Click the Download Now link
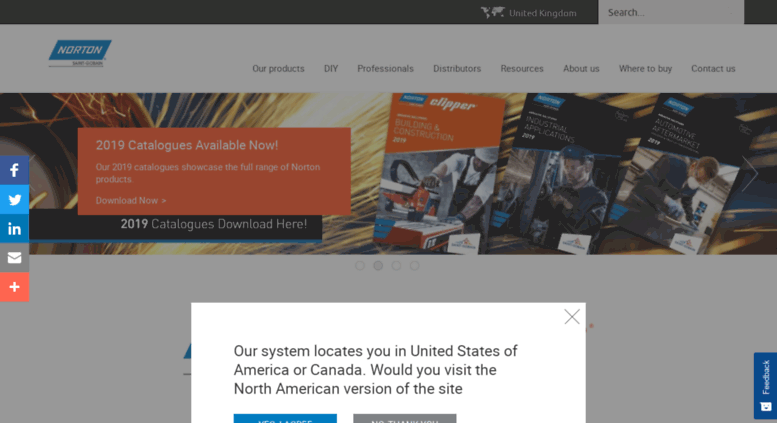Image resolution: width=777 pixels, height=423 pixels. click(x=131, y=201)
